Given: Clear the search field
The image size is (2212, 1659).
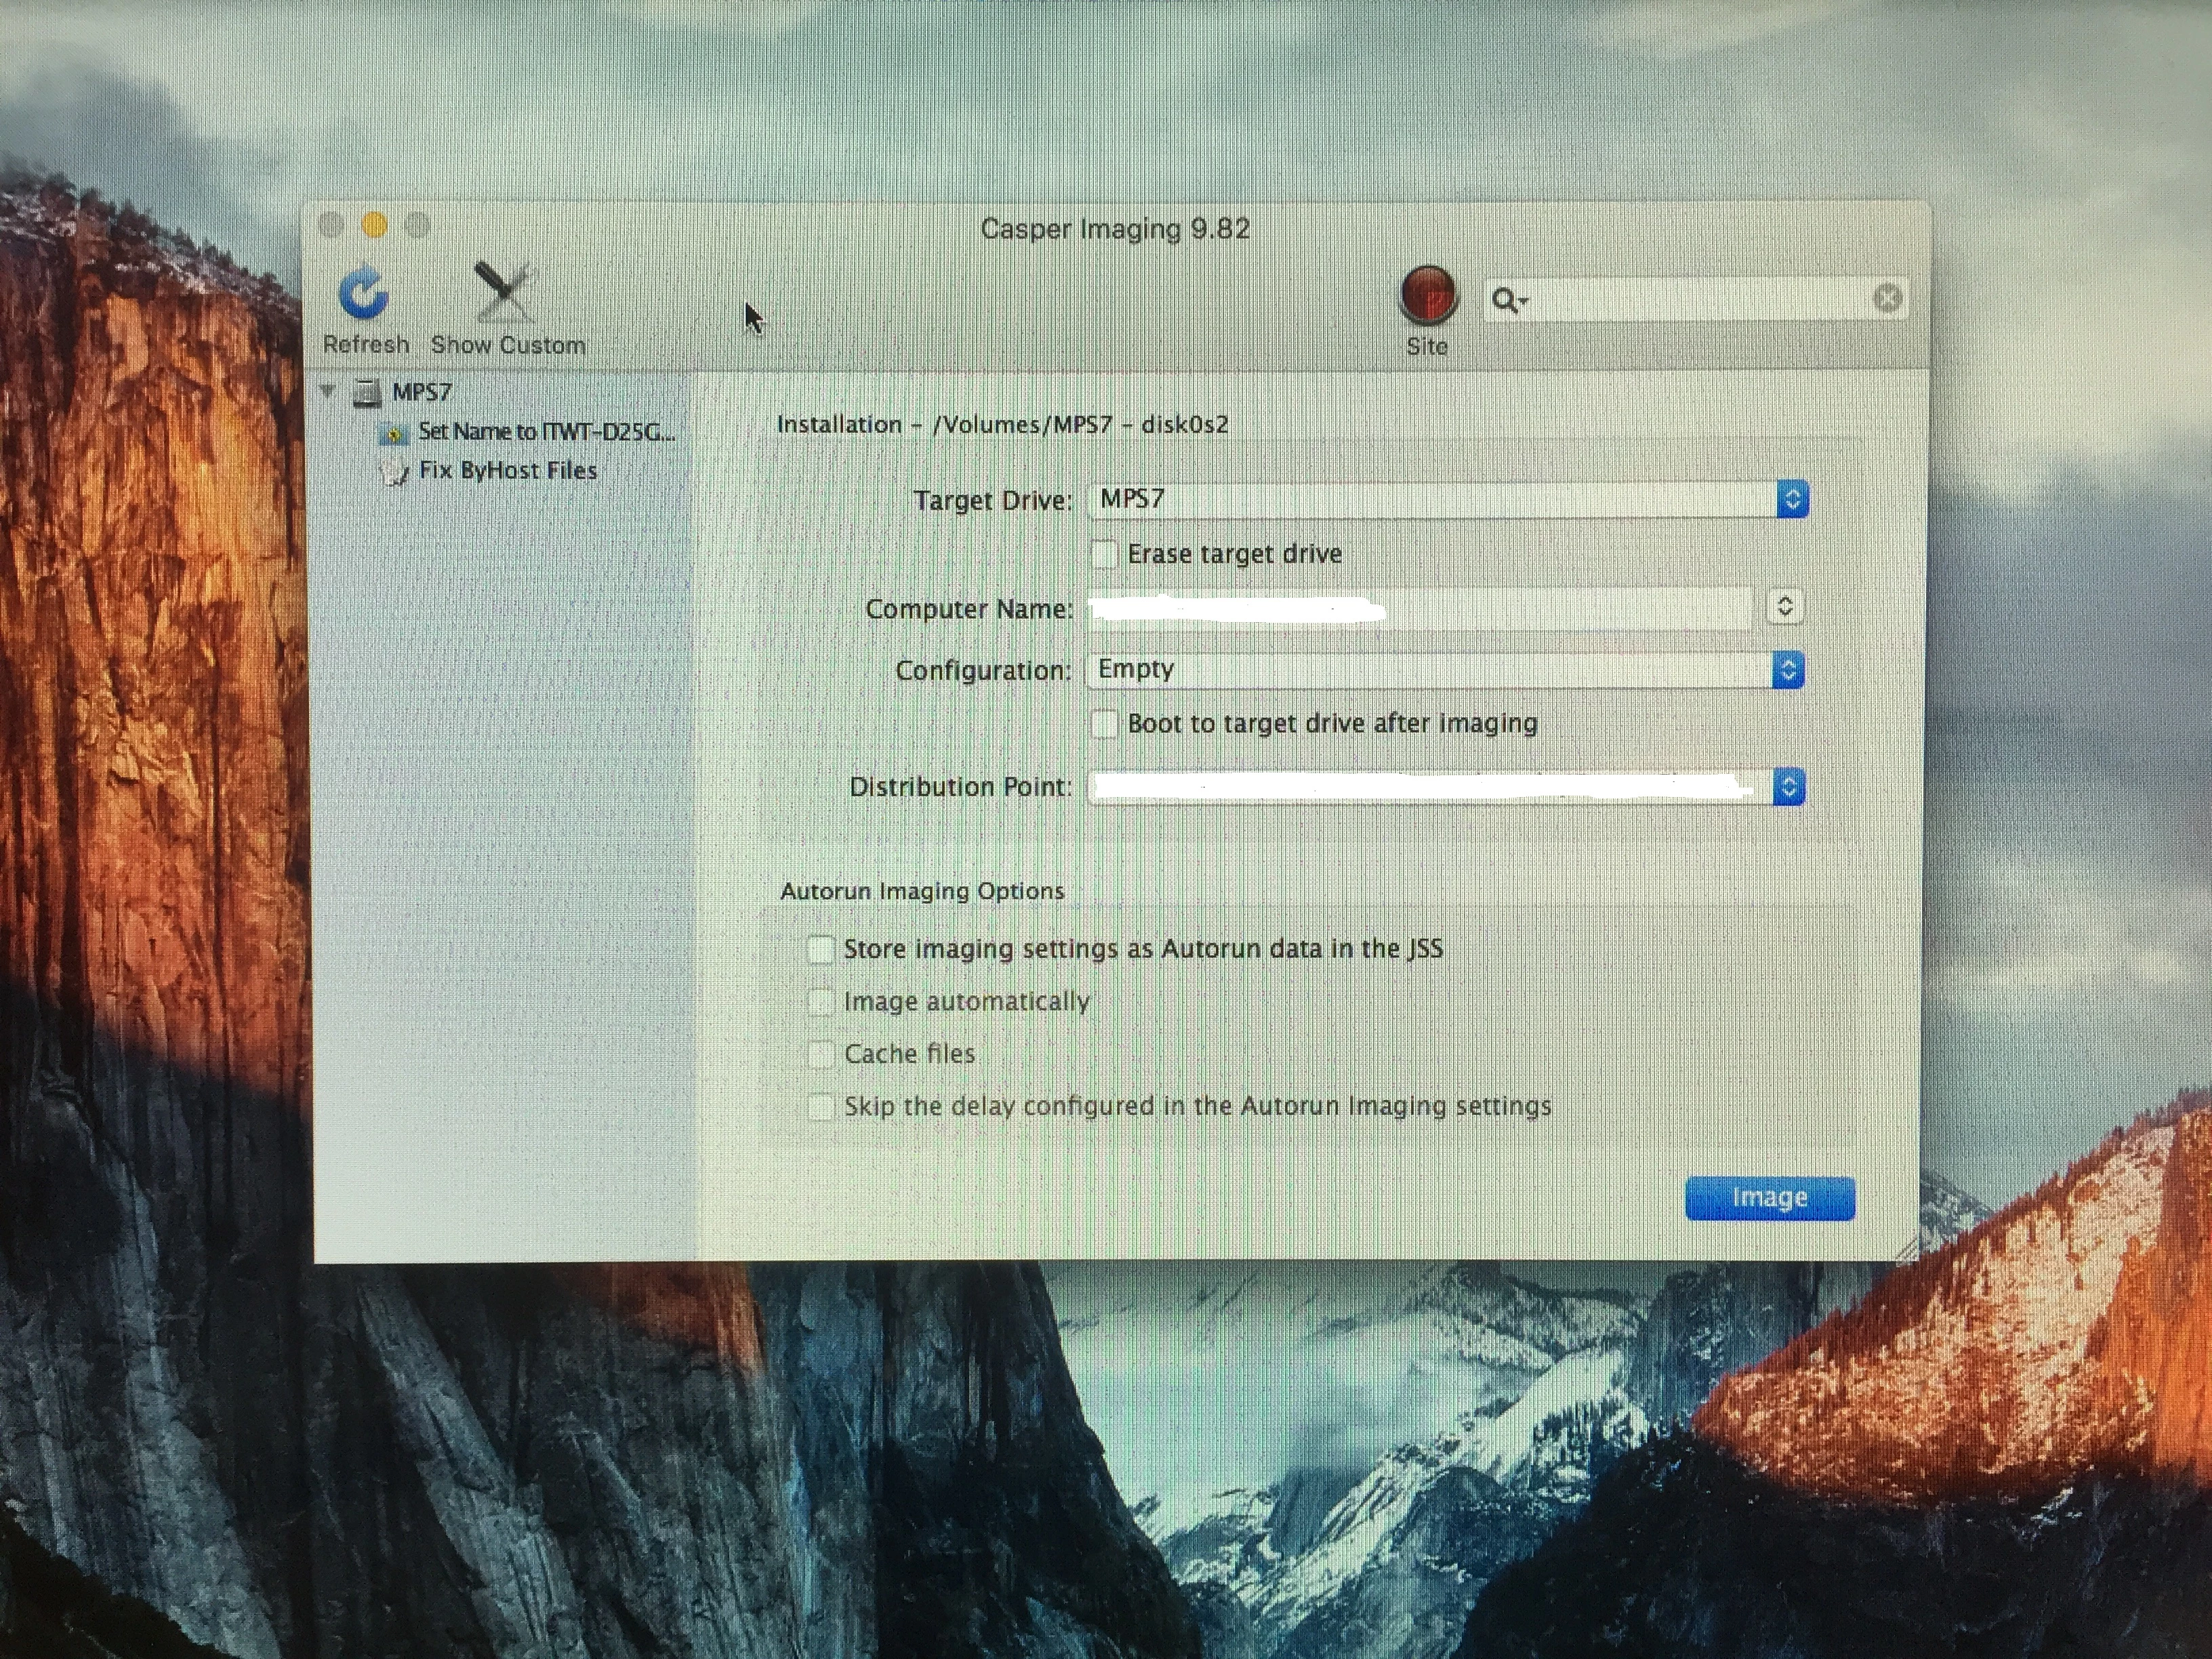Looking at the screenshot, I should point(1887,298).
